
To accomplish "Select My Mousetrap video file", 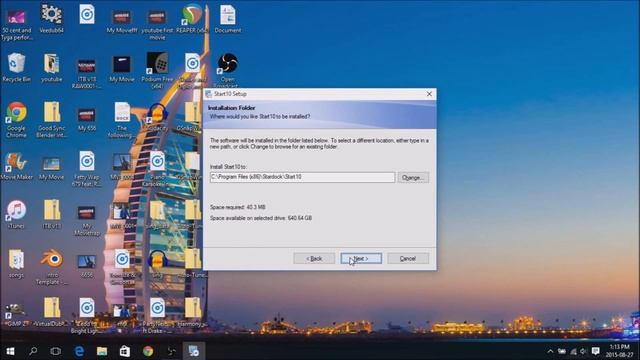I will [87, 220].
